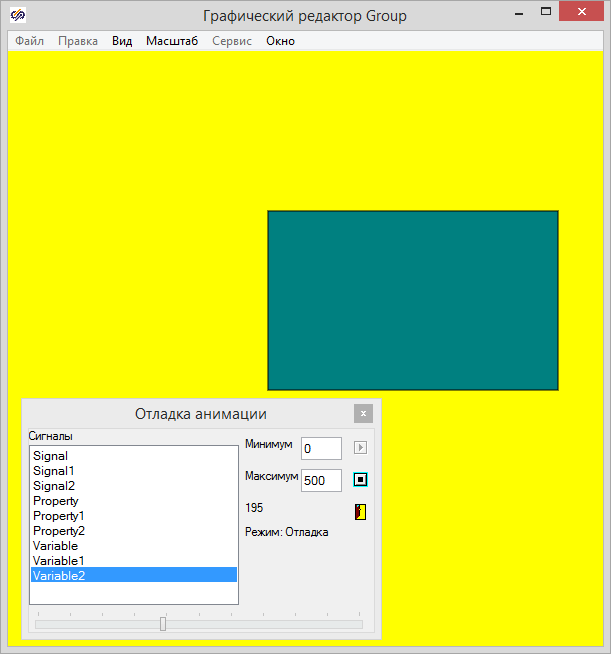The width and height of the screenshot is (611, 654).
Task: Click the yellow exit door icon
Action: [361, 512]
